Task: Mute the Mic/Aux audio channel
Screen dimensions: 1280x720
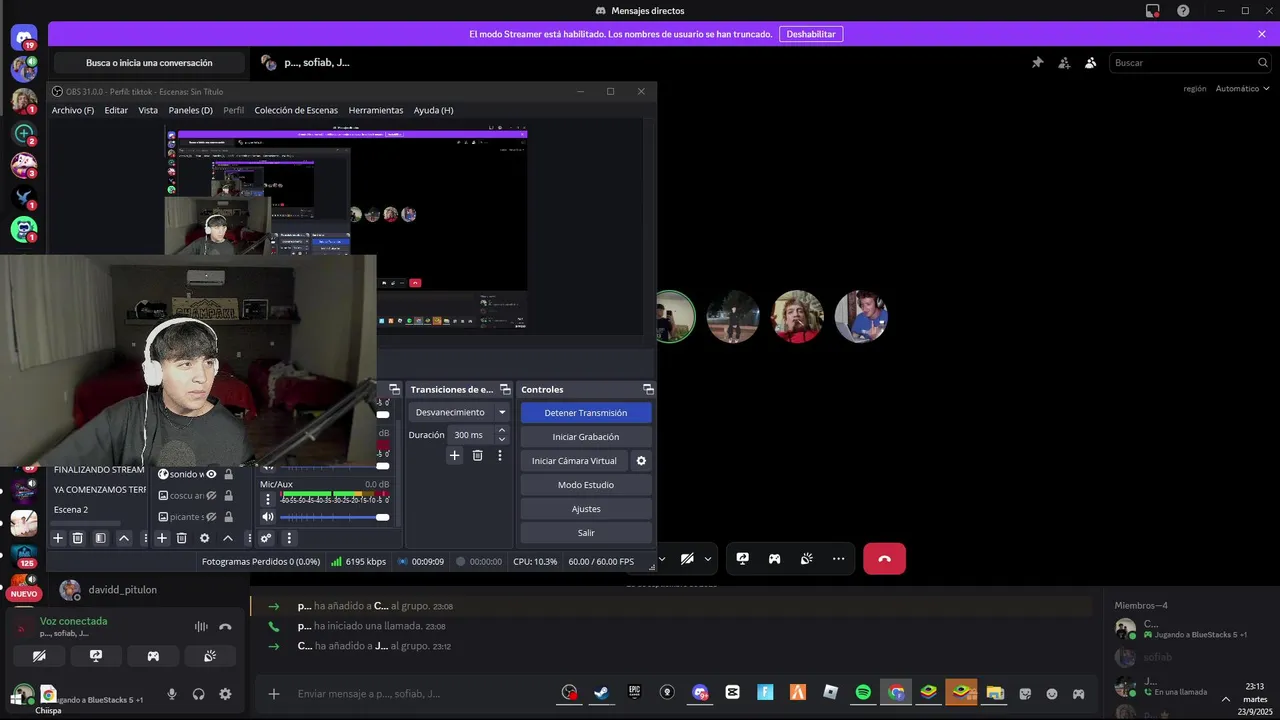Action: 267,517
